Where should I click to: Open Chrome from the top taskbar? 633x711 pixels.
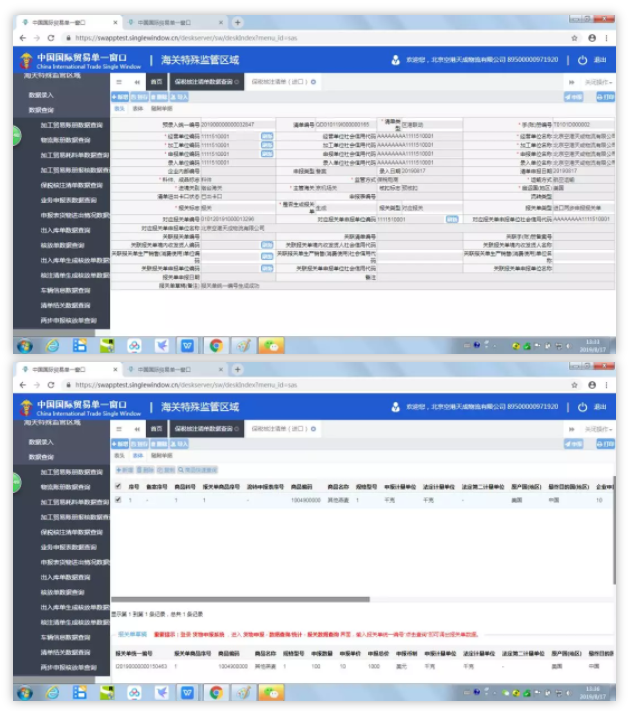pyautogui.click(x=216, y=346)
